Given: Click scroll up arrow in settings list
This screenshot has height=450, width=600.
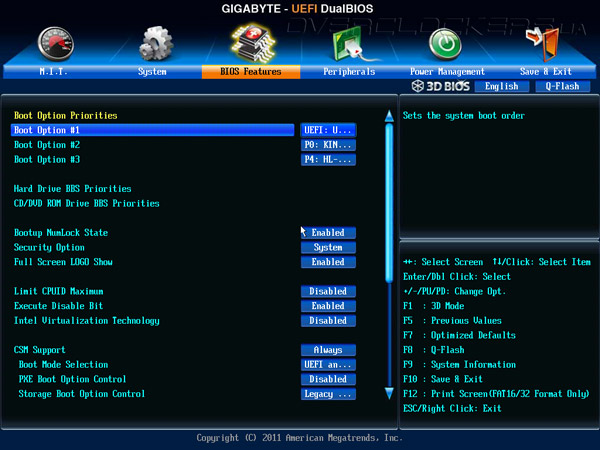Looking at the screenshot, I should pyautogui.click(x=389, y=116).
